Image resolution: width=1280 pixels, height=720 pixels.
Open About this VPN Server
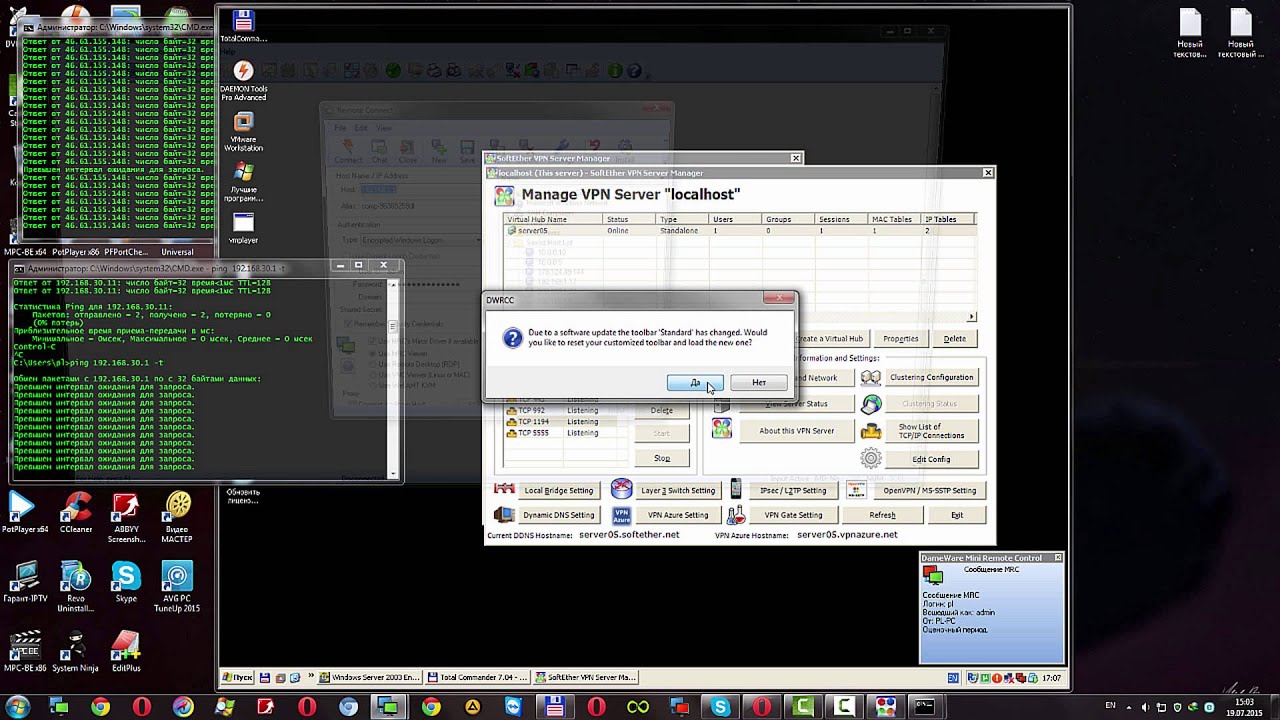click(796, 431)
